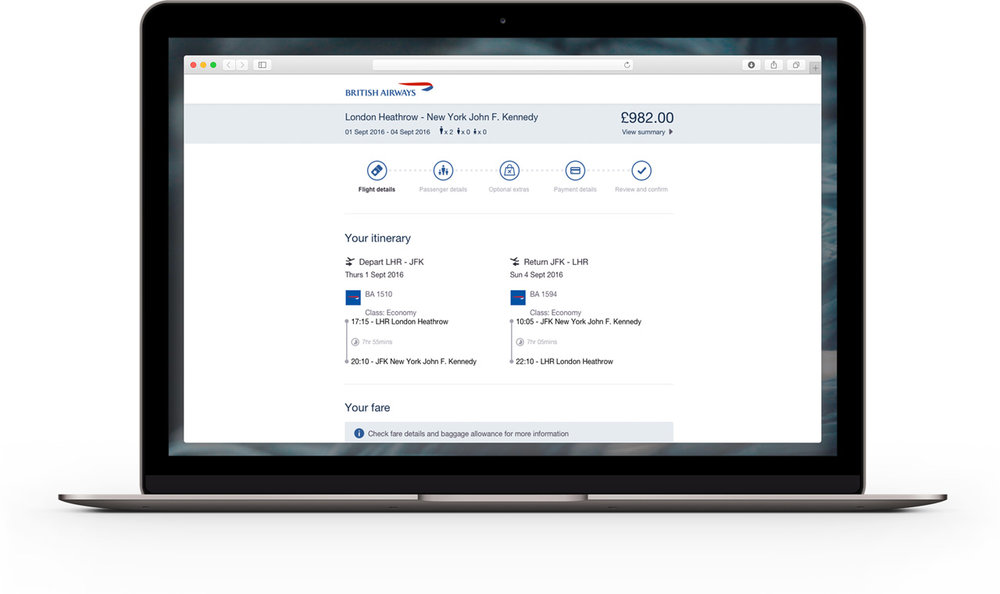Click flight number BA 1594
Screen dimensions: 1000x594
tap(543, 294)
